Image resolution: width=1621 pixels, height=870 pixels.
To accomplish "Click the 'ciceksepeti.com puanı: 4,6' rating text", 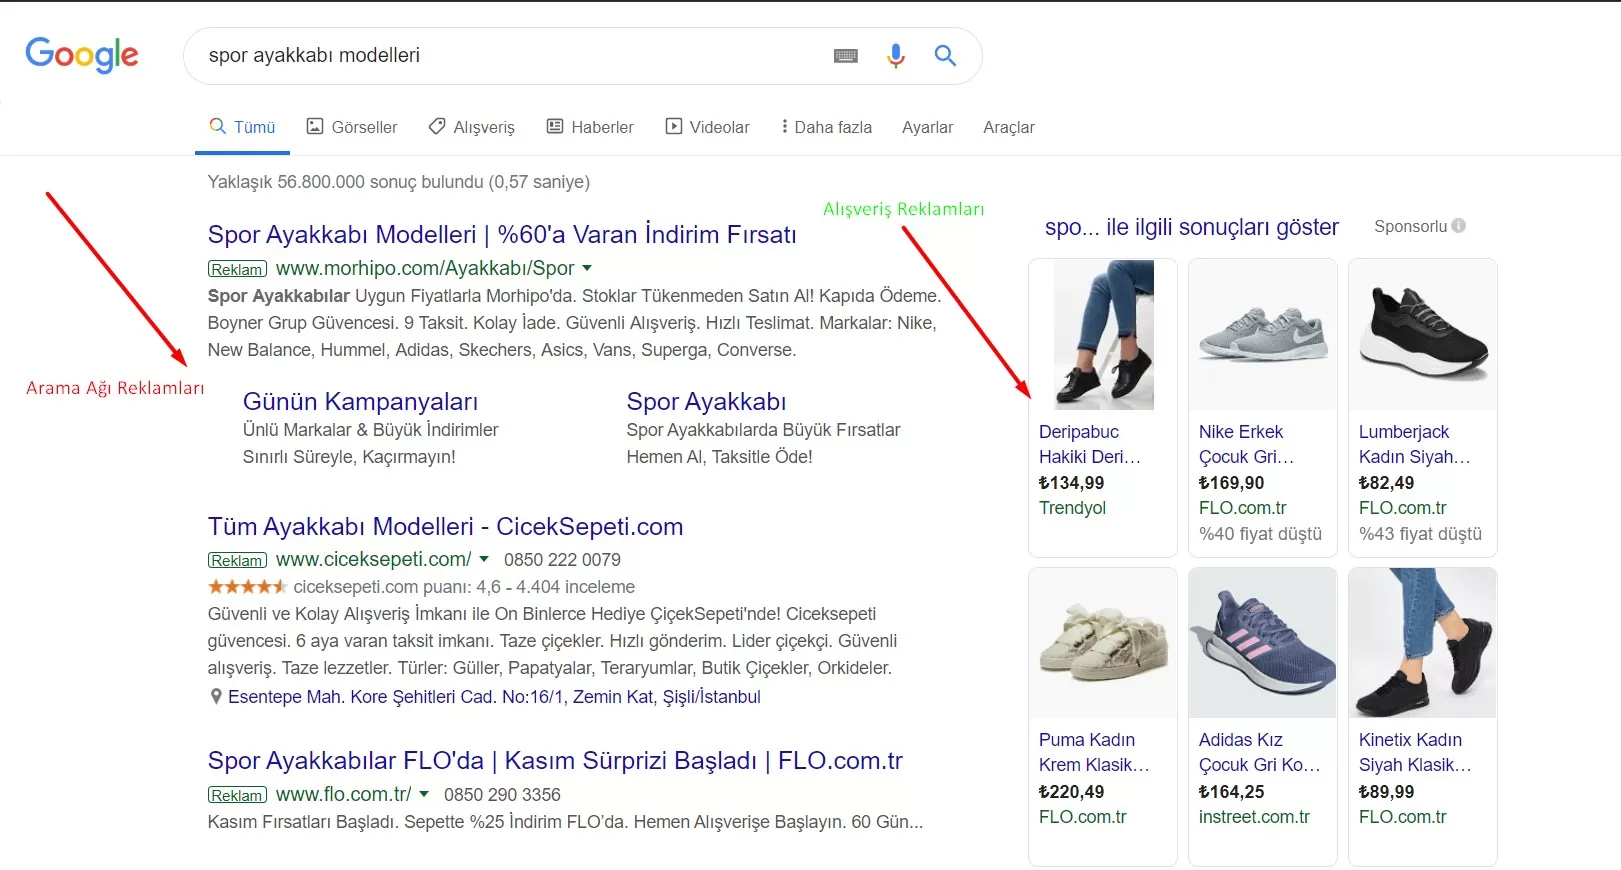I will [x=397, y=587].
